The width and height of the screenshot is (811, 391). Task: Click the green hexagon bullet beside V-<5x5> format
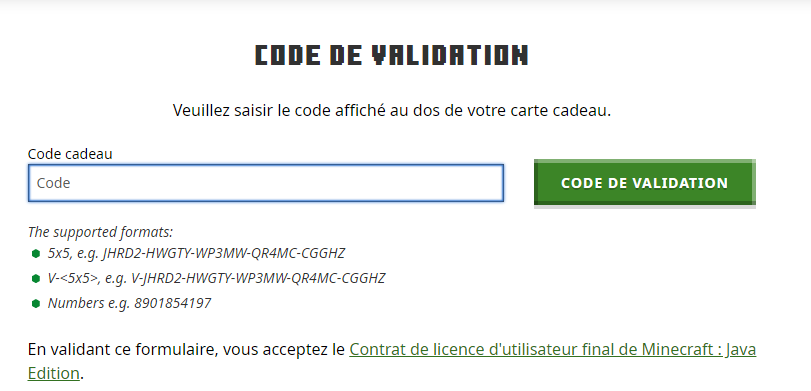[x=36, y=278]
